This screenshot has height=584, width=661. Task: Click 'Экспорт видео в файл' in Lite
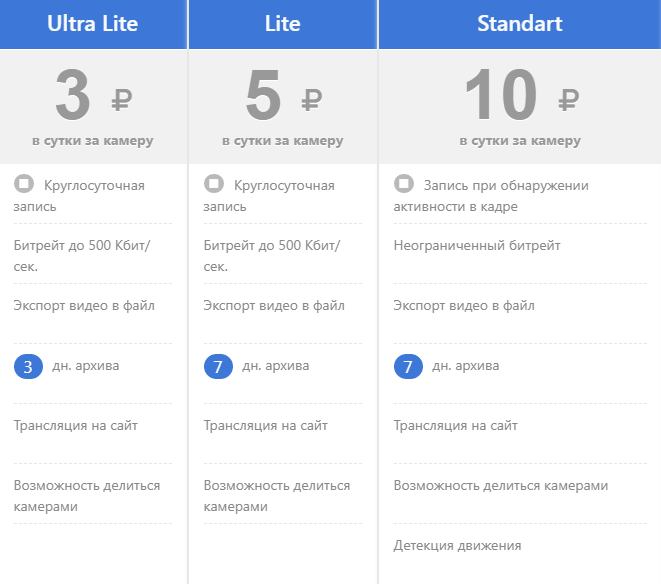(274, 305)
